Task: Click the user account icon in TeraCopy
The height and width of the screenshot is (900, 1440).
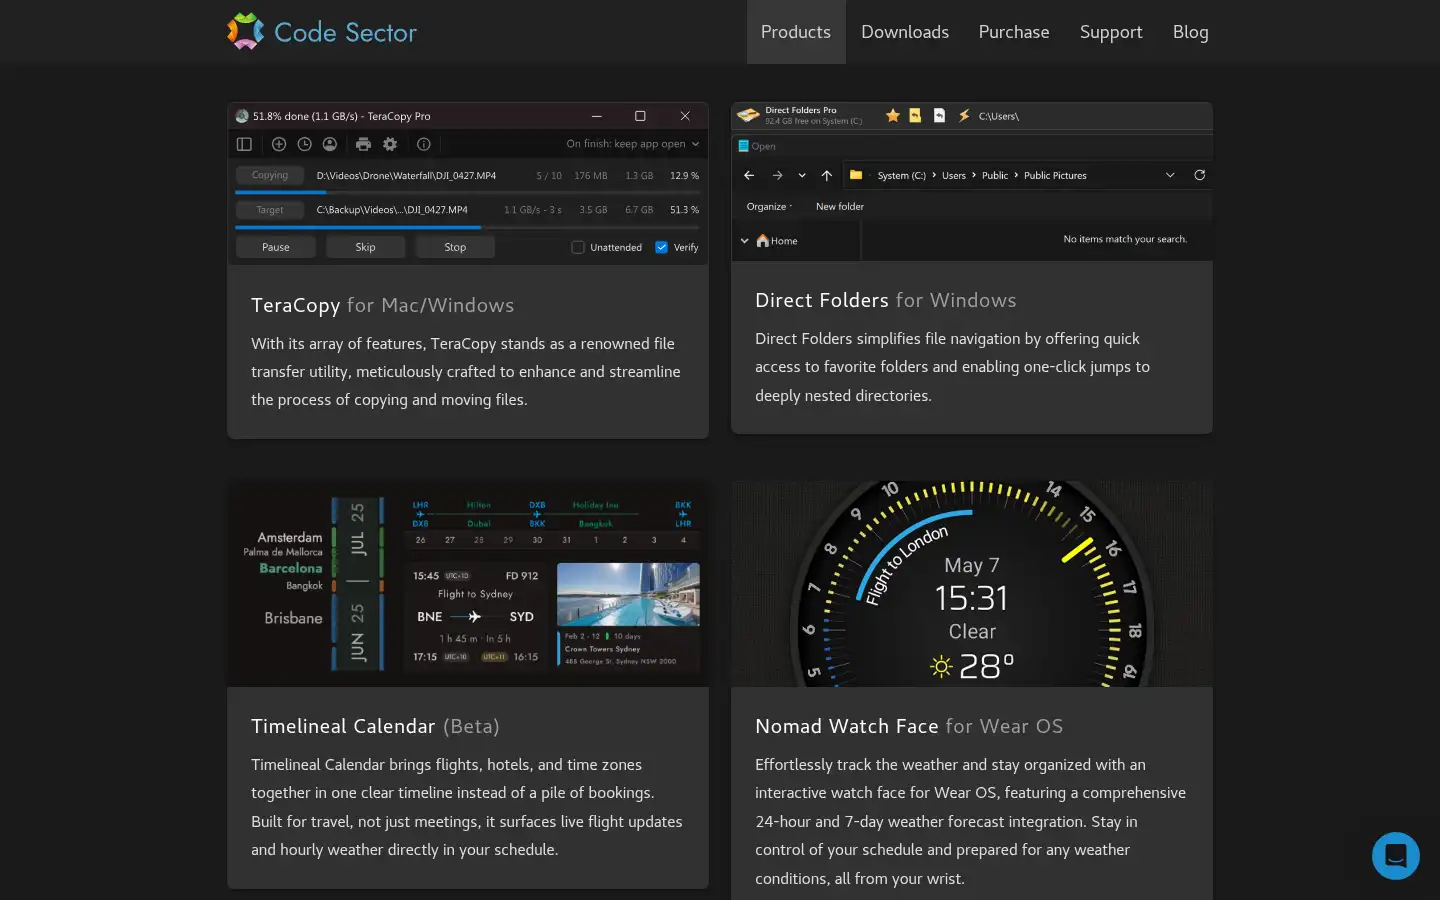Action: (x=329, y=144)
